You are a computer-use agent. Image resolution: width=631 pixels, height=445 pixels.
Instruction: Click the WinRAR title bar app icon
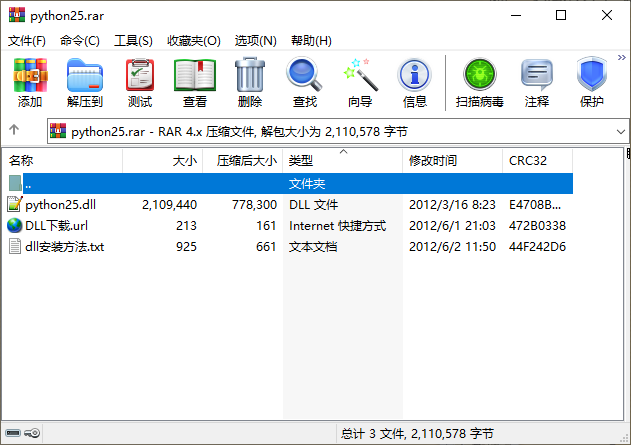[x=17, y=15]
